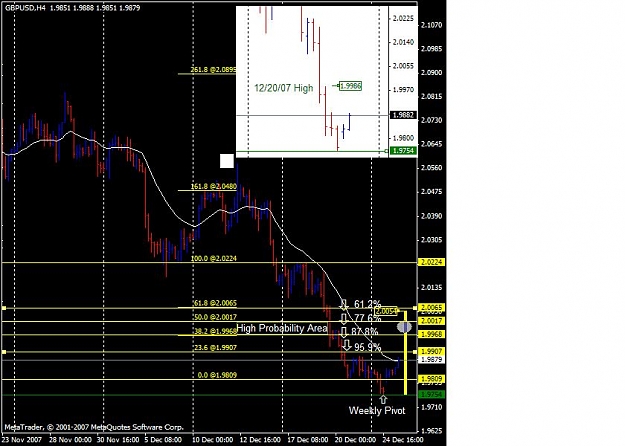This screenshot has height=446, width=625.
Task: Click the '28 Nov 00:00' date label
Action: click(x=70, y=440)
